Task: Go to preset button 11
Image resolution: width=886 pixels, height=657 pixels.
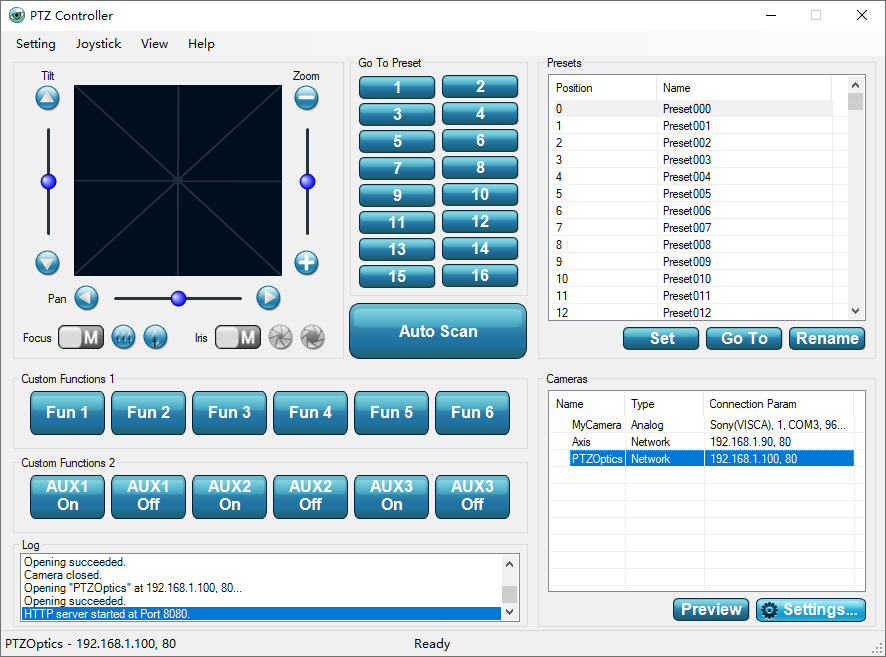Action: (397, 222)
